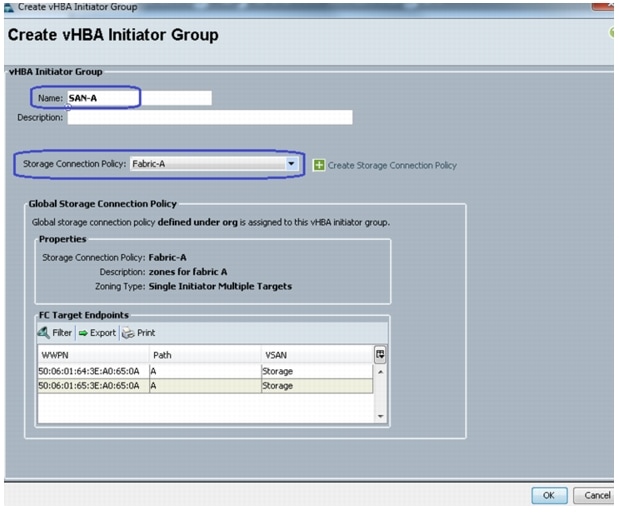Click the Export green arrow icon
The height and width of the screenshot is (526, 619).
click(83, 333)
